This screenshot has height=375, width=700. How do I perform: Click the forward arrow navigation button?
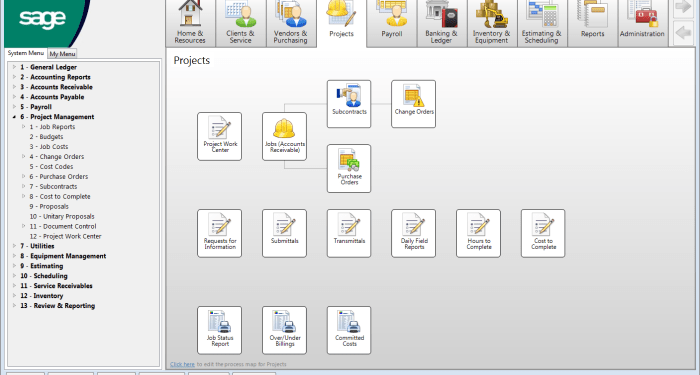pyautogui.click(x=683, y=8)
